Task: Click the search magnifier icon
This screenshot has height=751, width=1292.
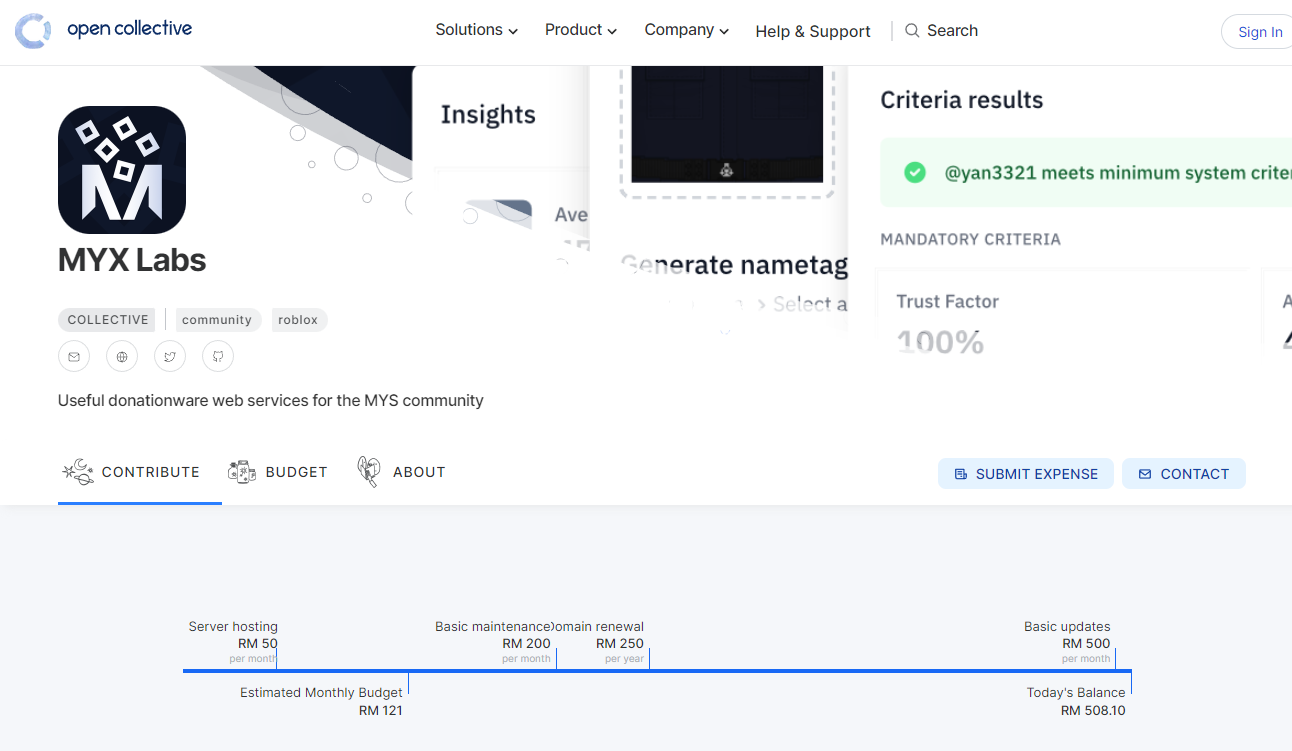Action: pos(912,31)
